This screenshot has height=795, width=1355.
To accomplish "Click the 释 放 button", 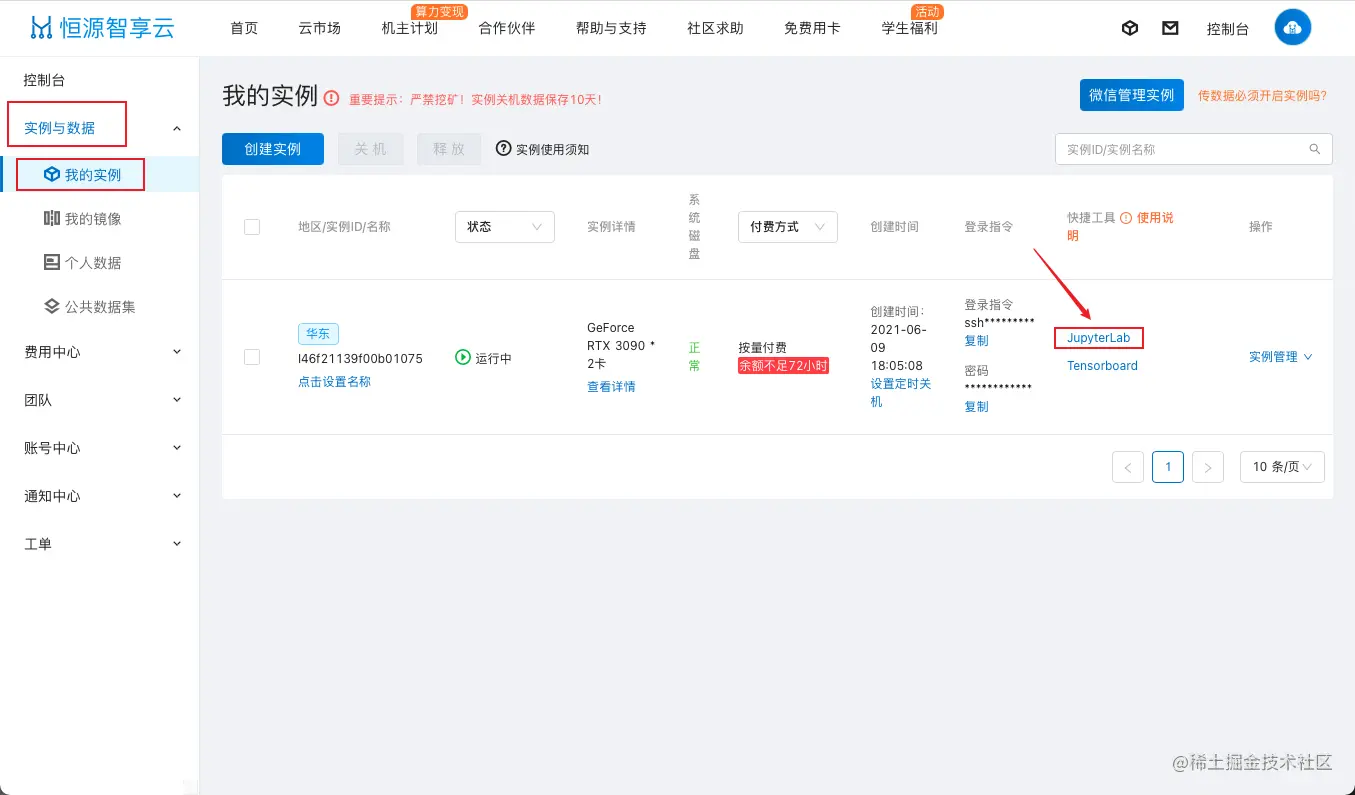I will 449,149.
